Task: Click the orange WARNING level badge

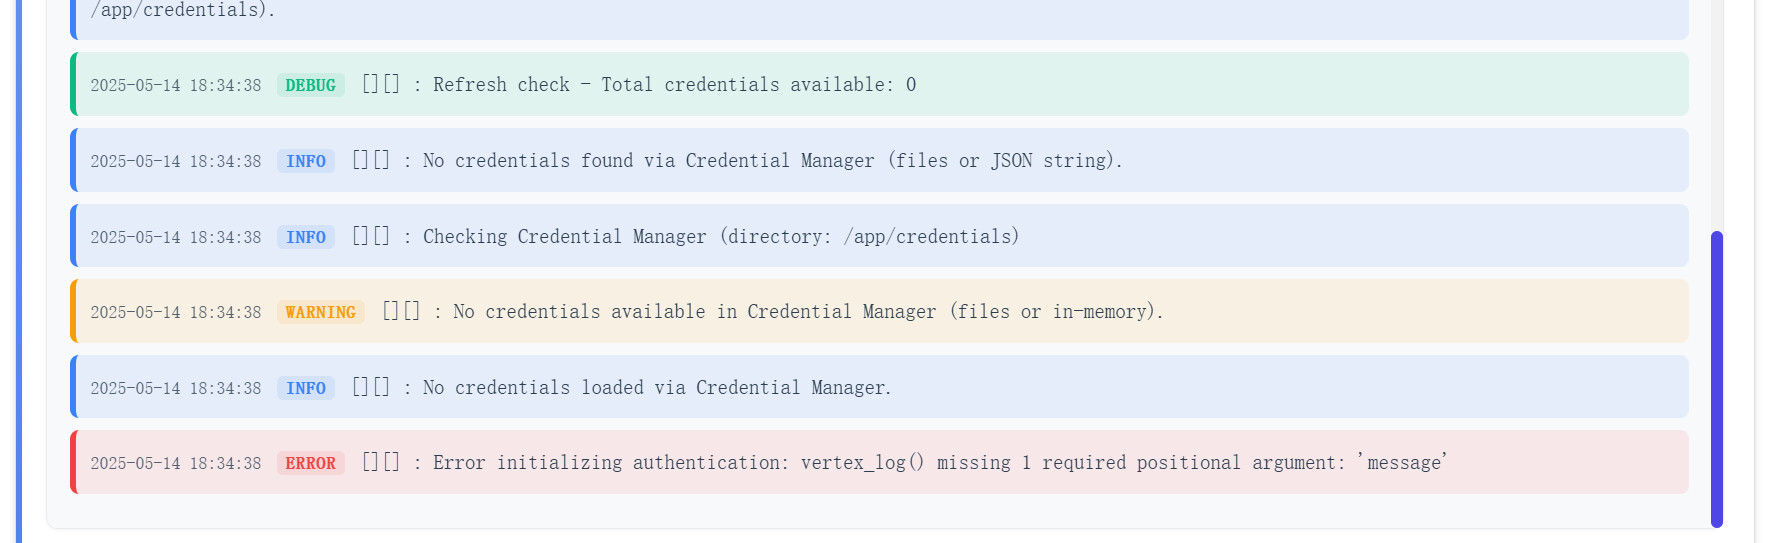Action: pyautogui.click(x=320, y=312)
